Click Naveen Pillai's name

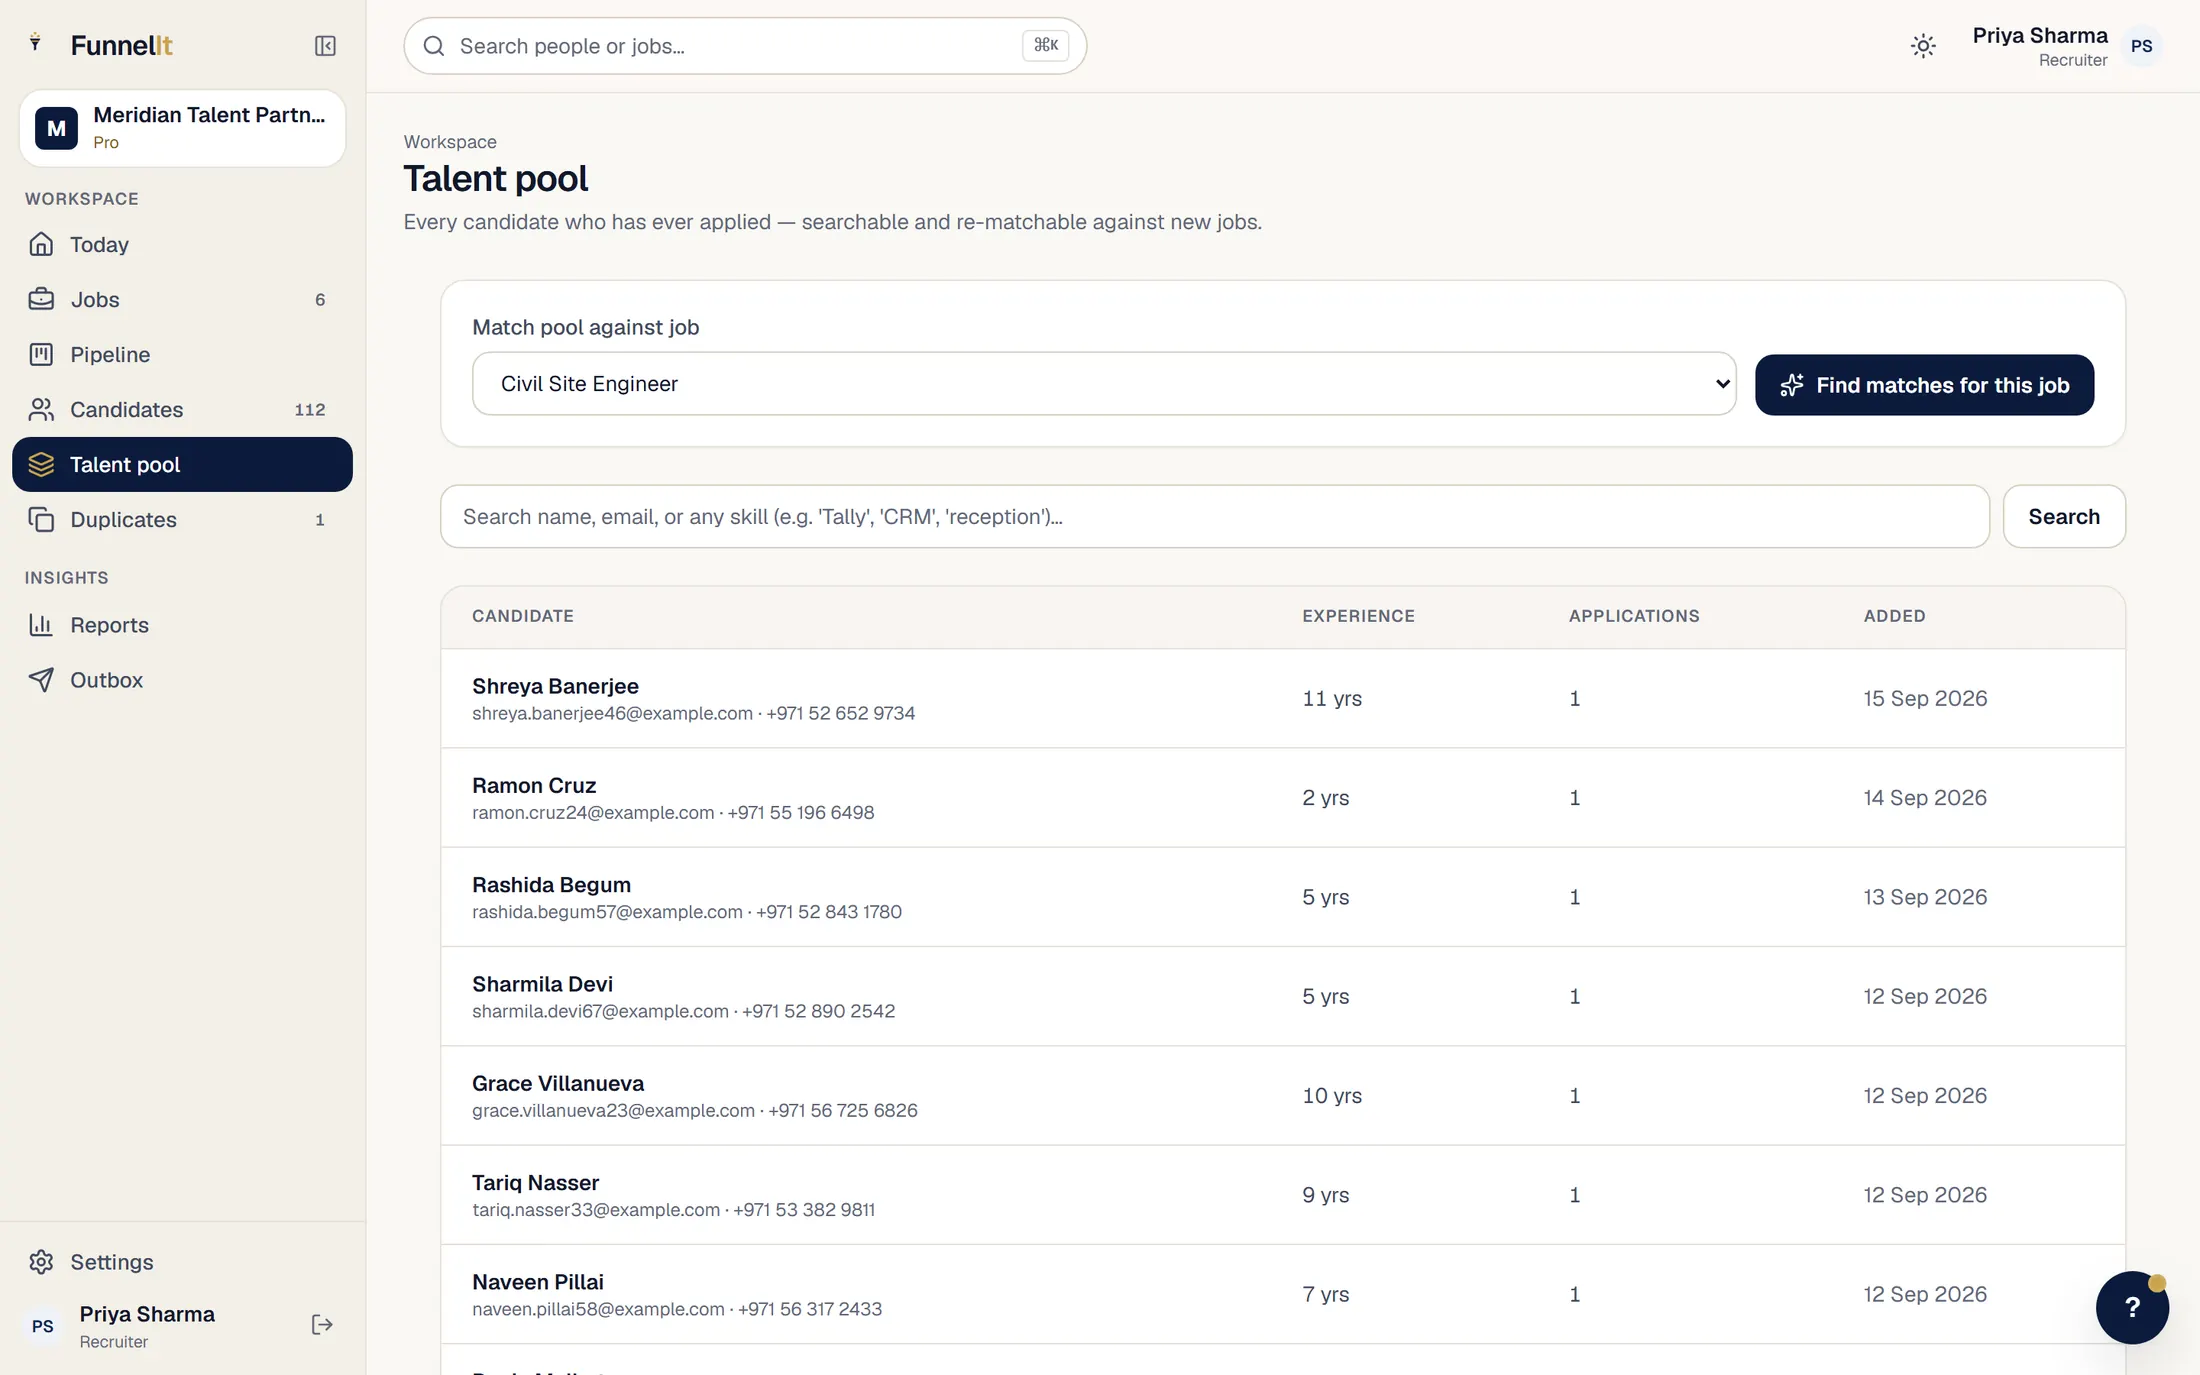click(x=538, y=1282)
